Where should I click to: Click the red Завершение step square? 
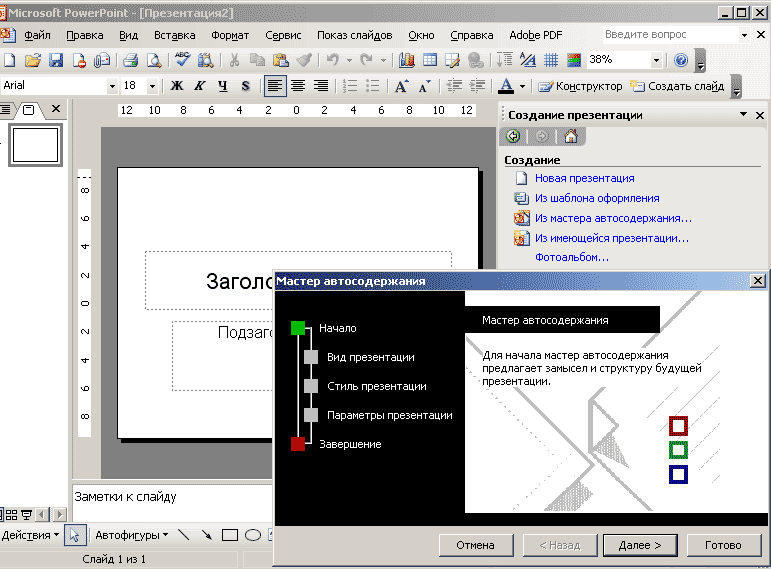click(297, 444)
